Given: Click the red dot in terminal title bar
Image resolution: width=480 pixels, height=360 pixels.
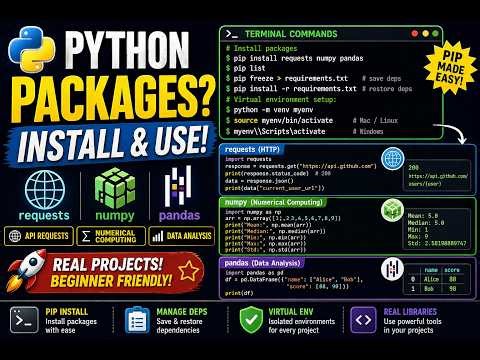Looking at the screenshot, I should click(415, 33).
